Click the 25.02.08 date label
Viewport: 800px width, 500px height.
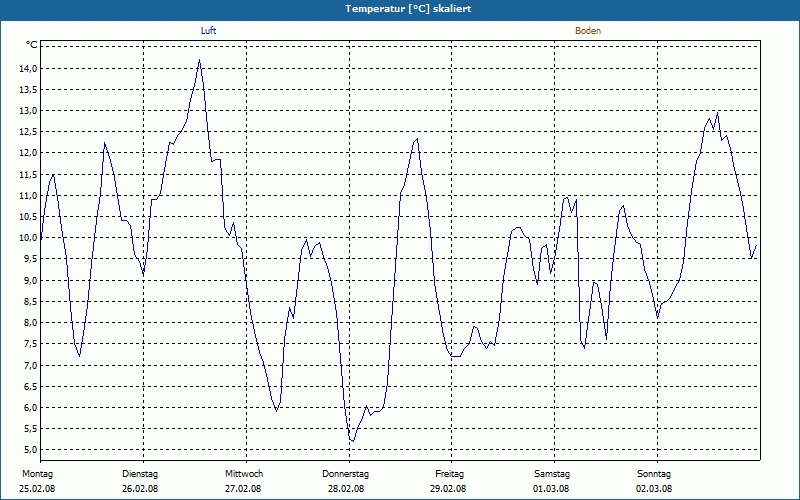(37, 489)
